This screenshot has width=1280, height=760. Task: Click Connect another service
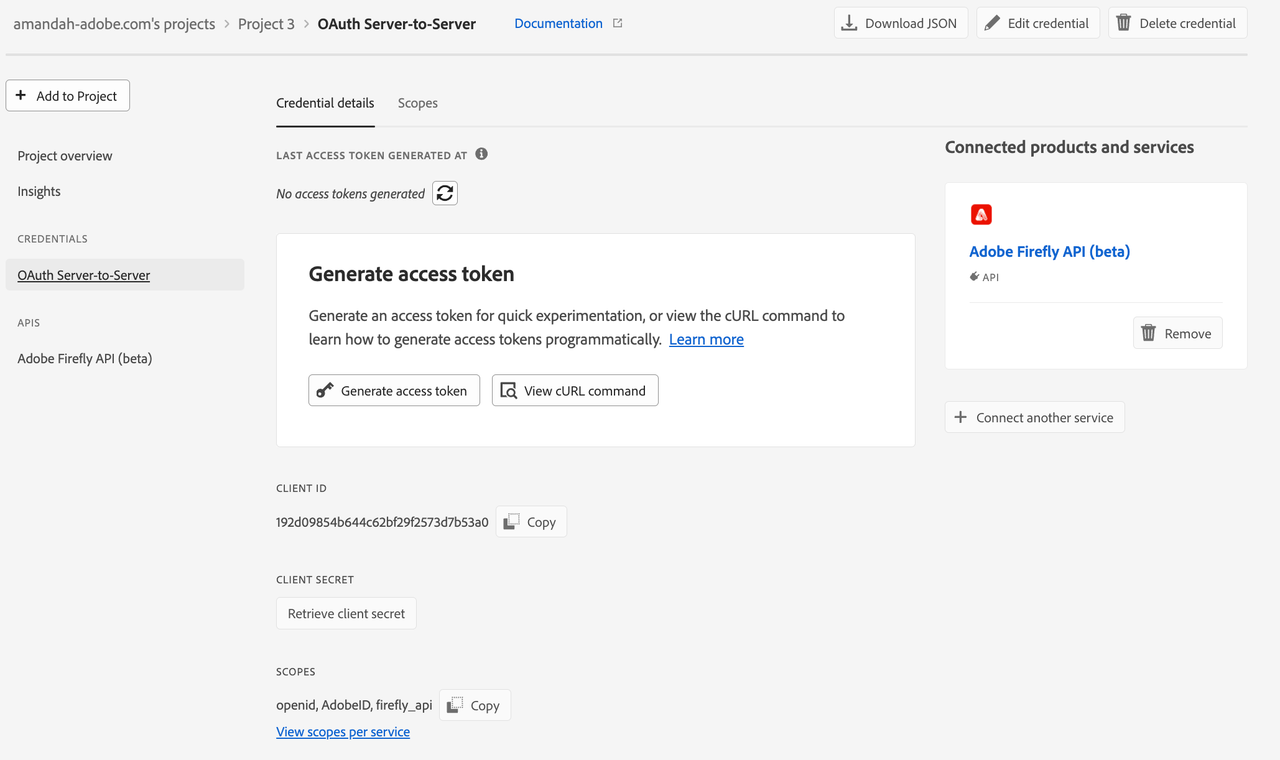(x=1034, y=417)
